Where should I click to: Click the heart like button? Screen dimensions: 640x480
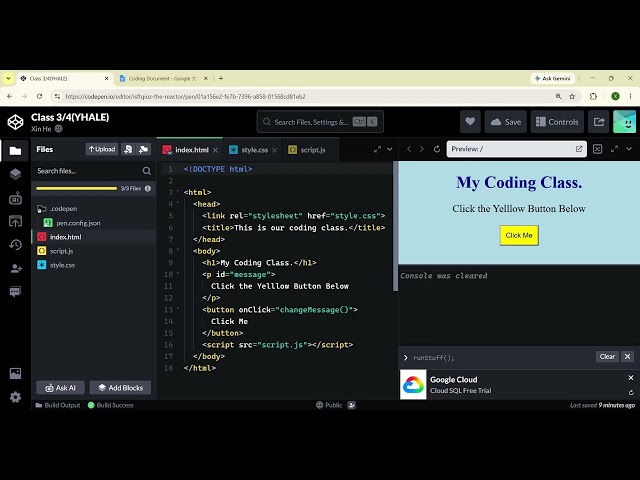(x=470, y=122)
